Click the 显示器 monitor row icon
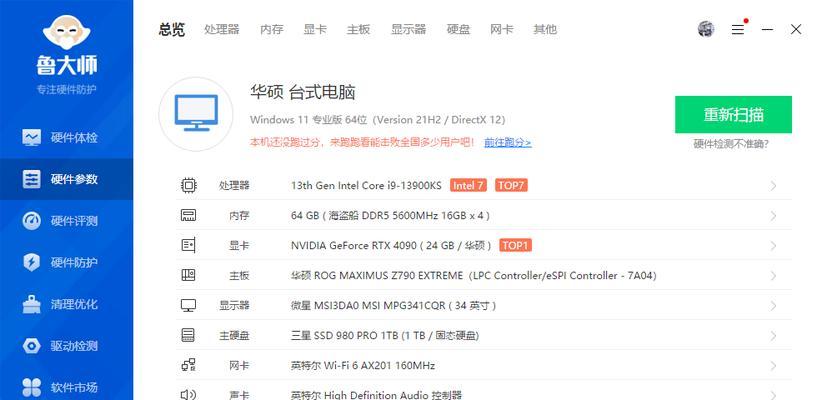Screen dimensions: 817x400 point(189,305)
